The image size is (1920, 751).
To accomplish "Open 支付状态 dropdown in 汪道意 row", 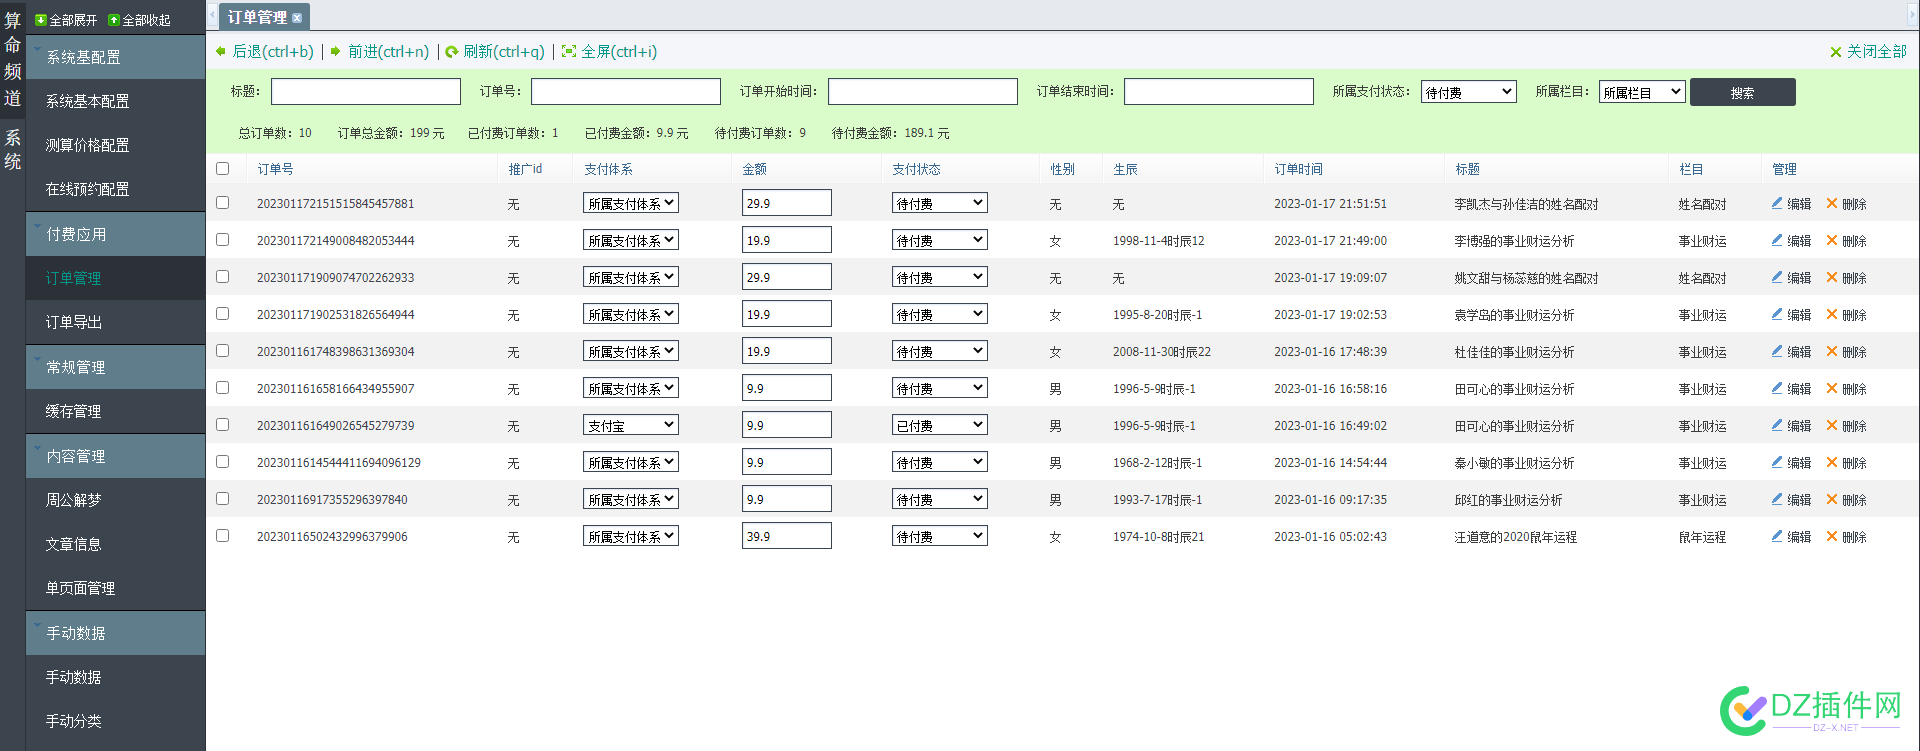I will tap(939, 536).
